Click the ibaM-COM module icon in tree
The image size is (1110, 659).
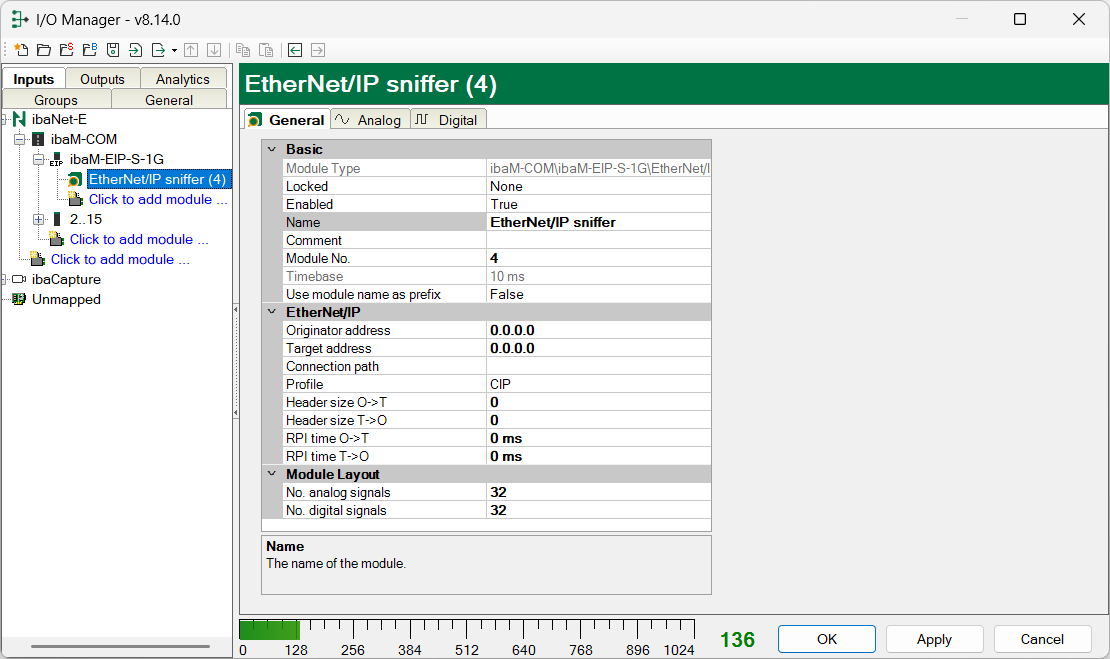pyautogui.click(x=38, y=139)
